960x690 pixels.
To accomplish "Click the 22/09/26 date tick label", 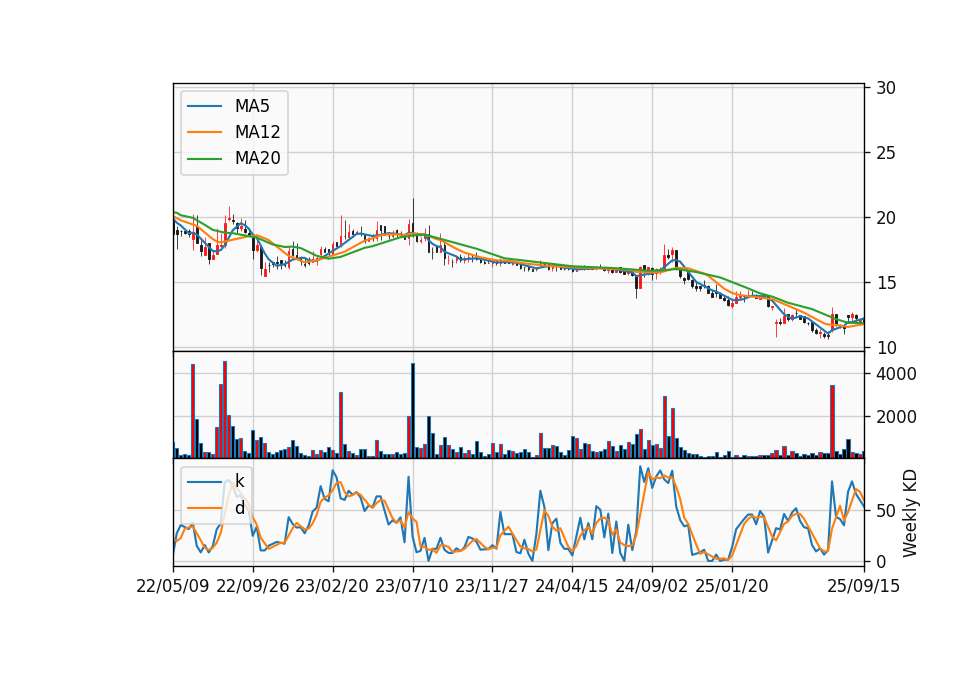I will pyautogui.click(x=253, y=586).
